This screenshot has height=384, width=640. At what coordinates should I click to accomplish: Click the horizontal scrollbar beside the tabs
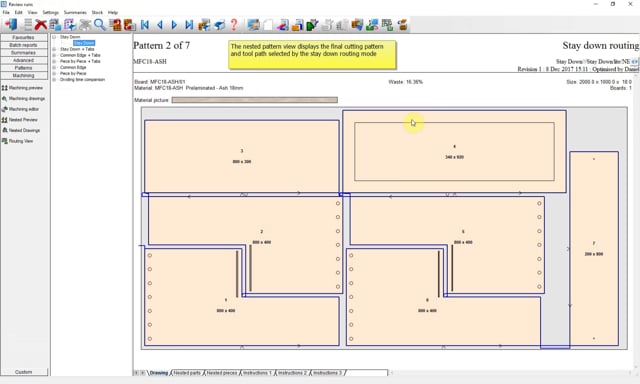click(510, 373)
